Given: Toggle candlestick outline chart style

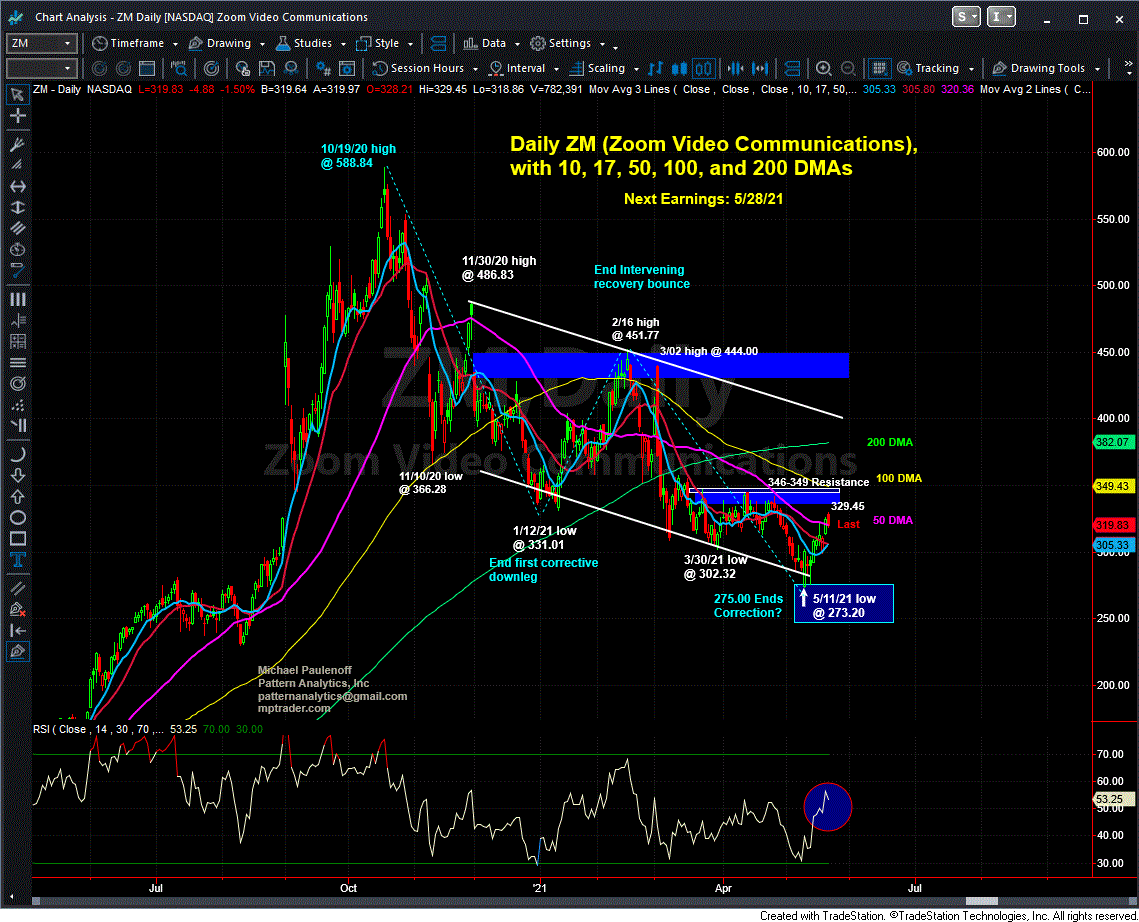Looking at the screenshot, I should [x=703, y=69].
